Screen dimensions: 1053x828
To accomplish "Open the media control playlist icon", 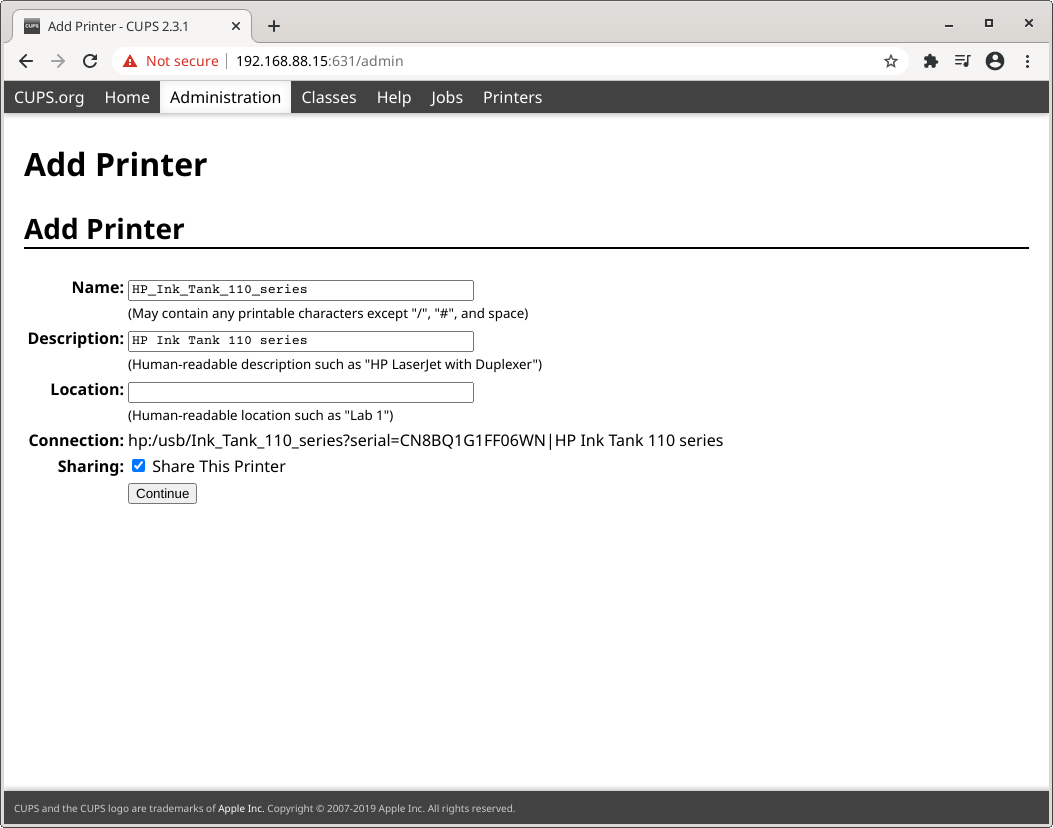I will pyautogui.click(x=962, y=61).
